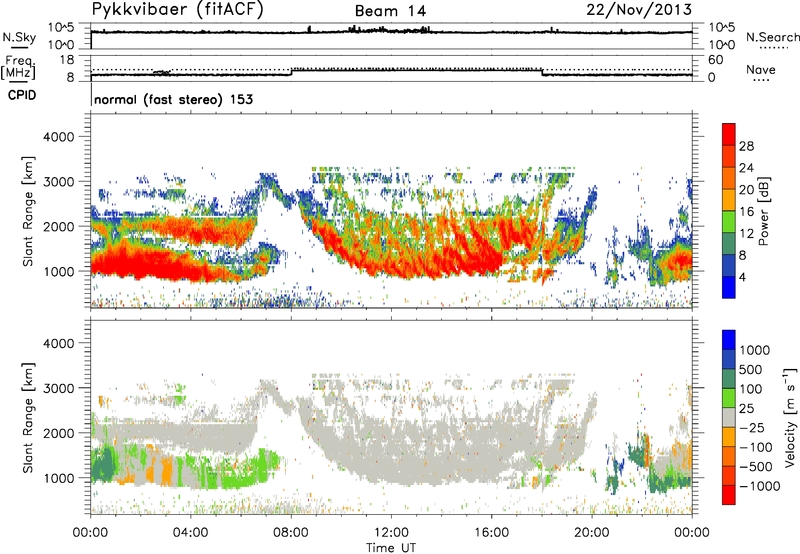Viewport: 800px width, 554px height.
Task: Click the 'Pykkvibaer (fitACF)' title text
Action: pos(178,10)
